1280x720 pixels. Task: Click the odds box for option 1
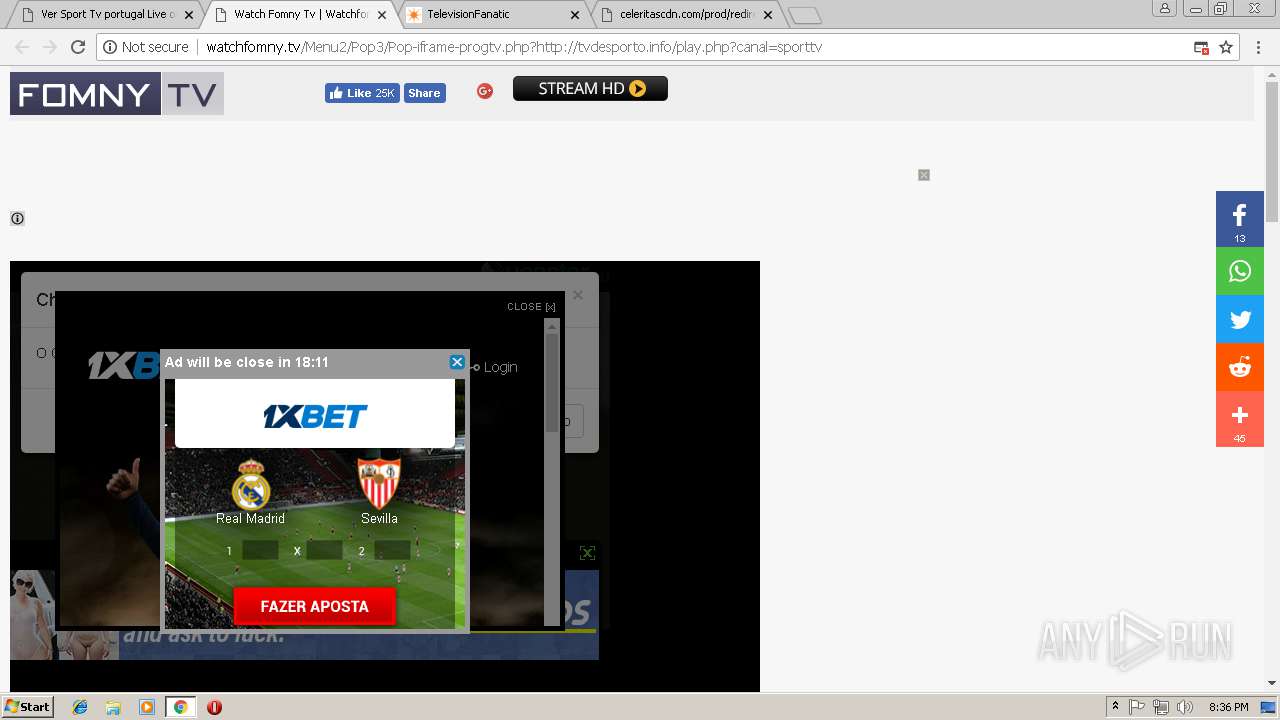260,550
